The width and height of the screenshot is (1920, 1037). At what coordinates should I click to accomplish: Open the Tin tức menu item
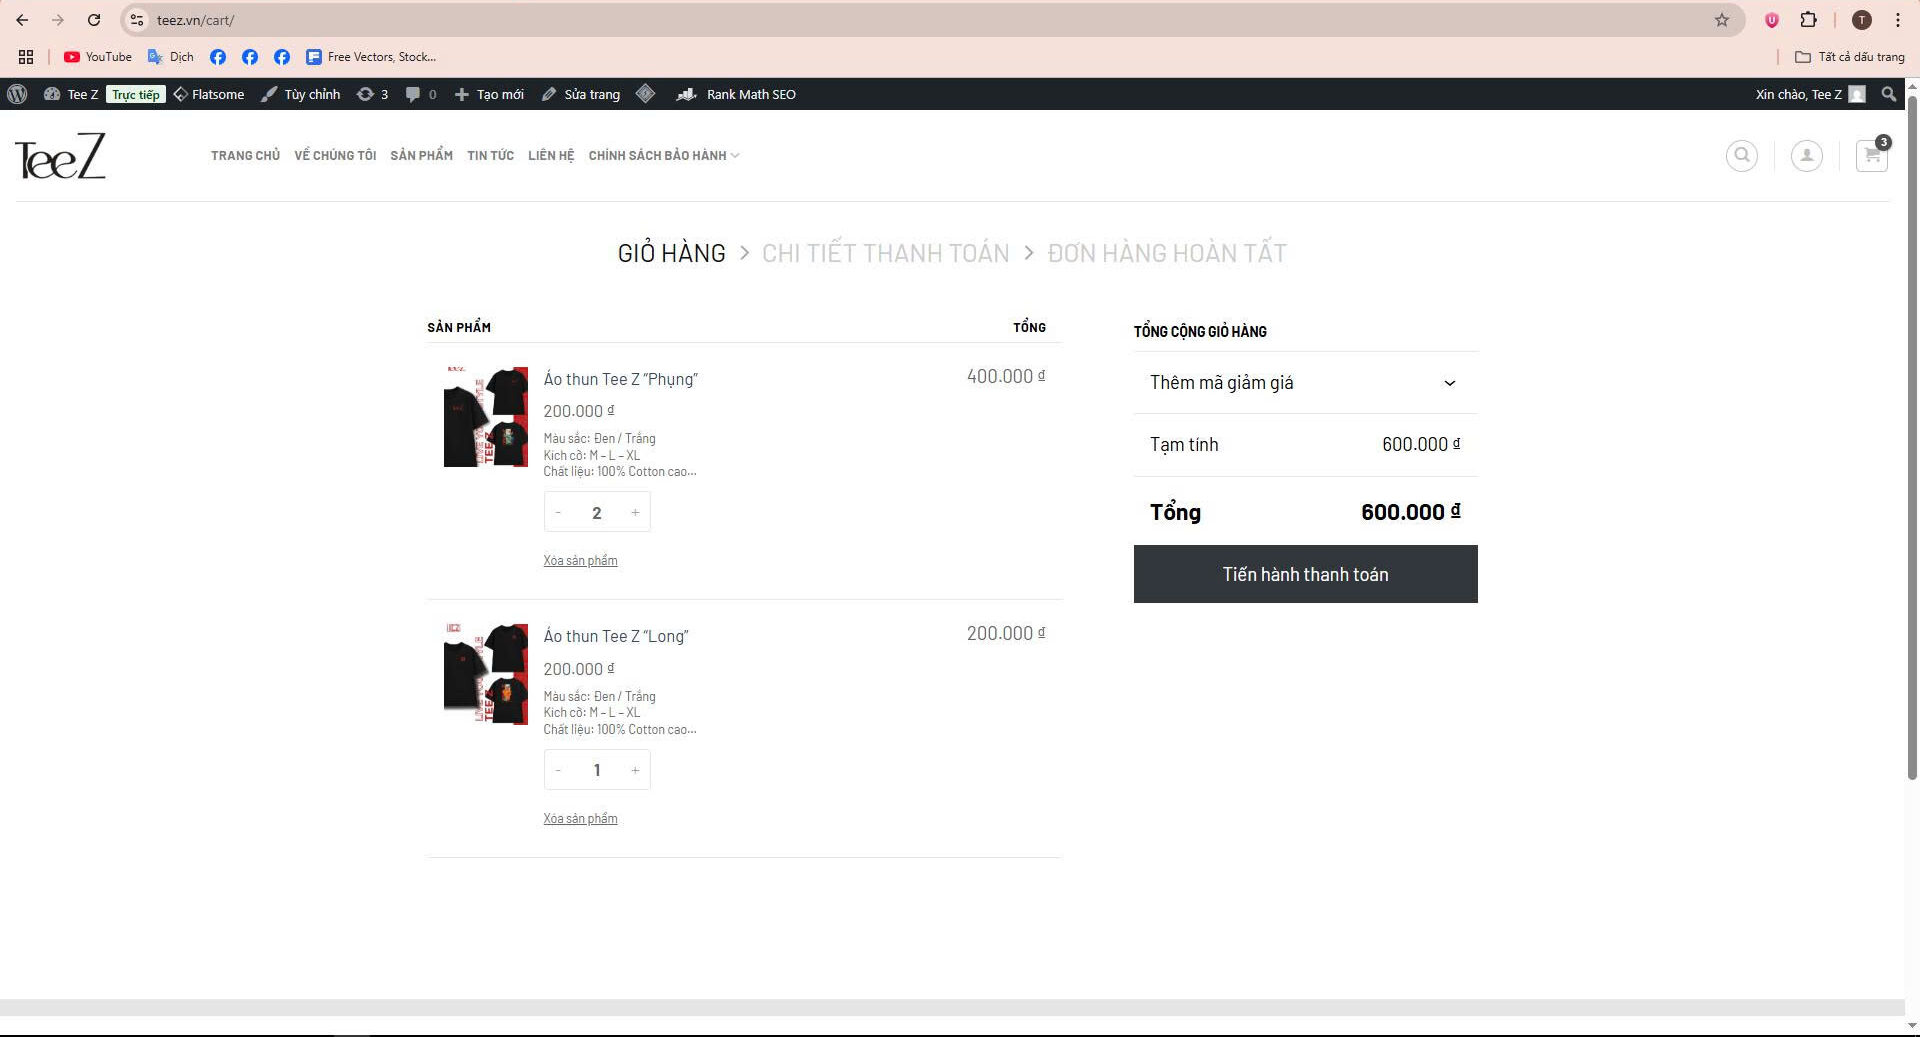[x=490, y=156]
